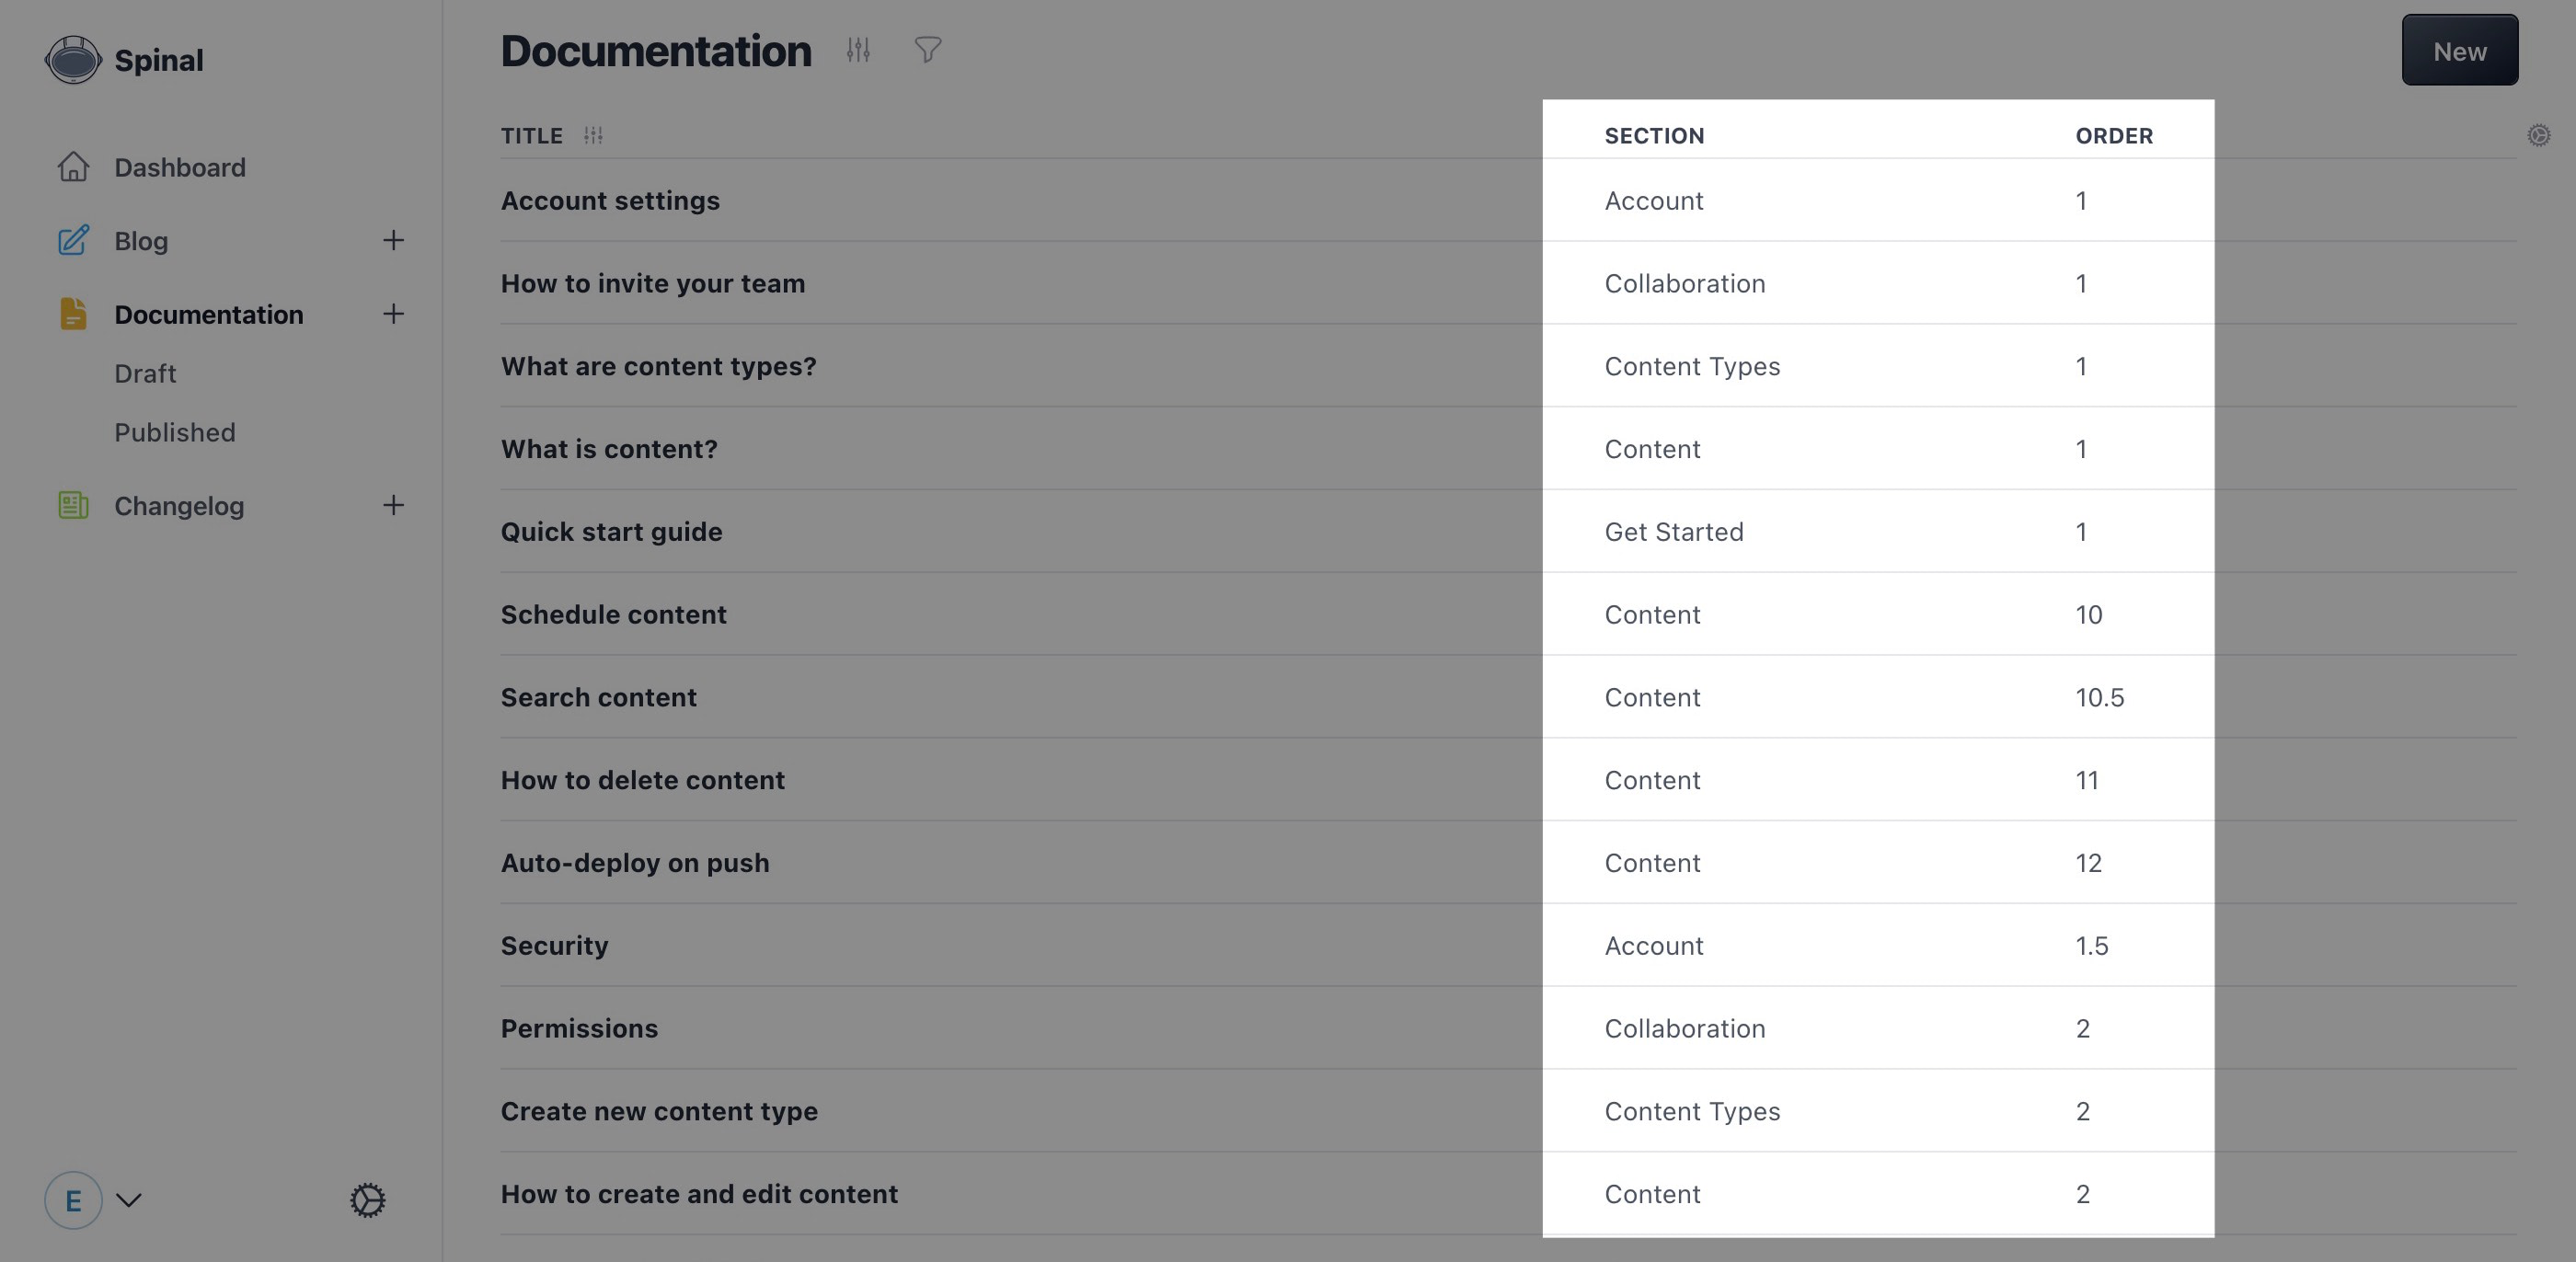Image resolution: width=2576 pixels, height=1262 pixels.
Task: Add new Changelog entry with plus
Action: coord(393,505)
